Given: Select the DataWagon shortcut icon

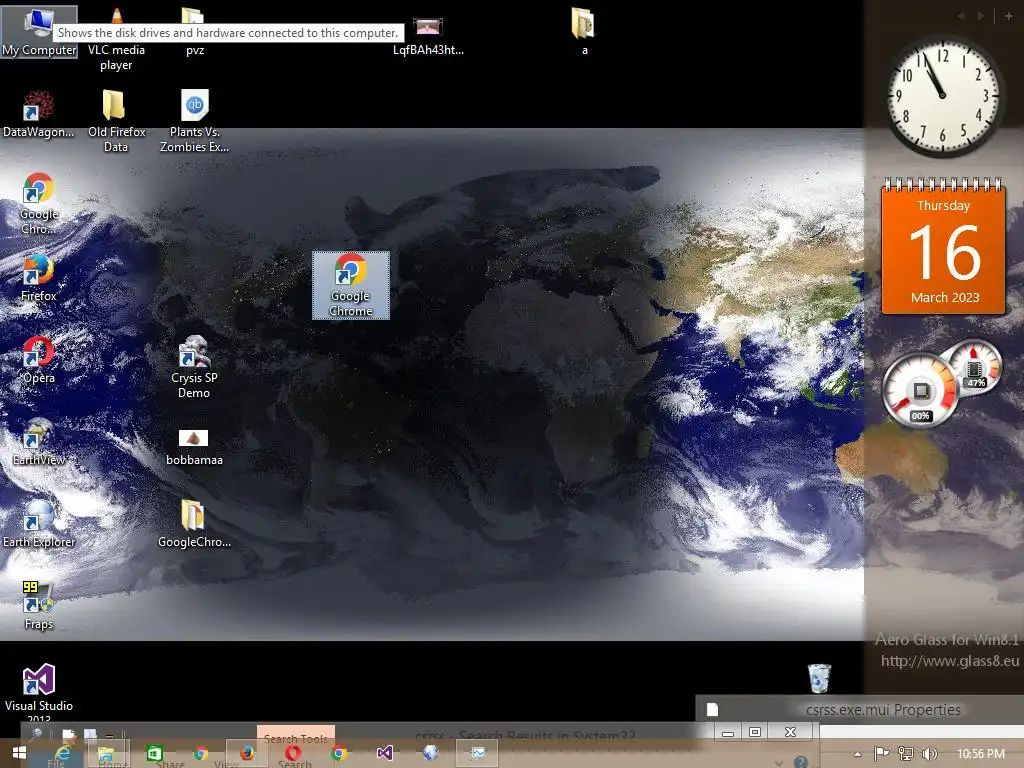Looking at the screenshot, I should point(39,115).
